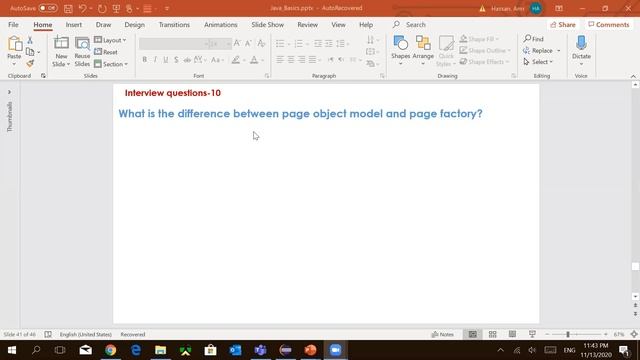Collapse the ribbon with the chevron
Viewport: 640px width, 360px height.
point(633,76)
